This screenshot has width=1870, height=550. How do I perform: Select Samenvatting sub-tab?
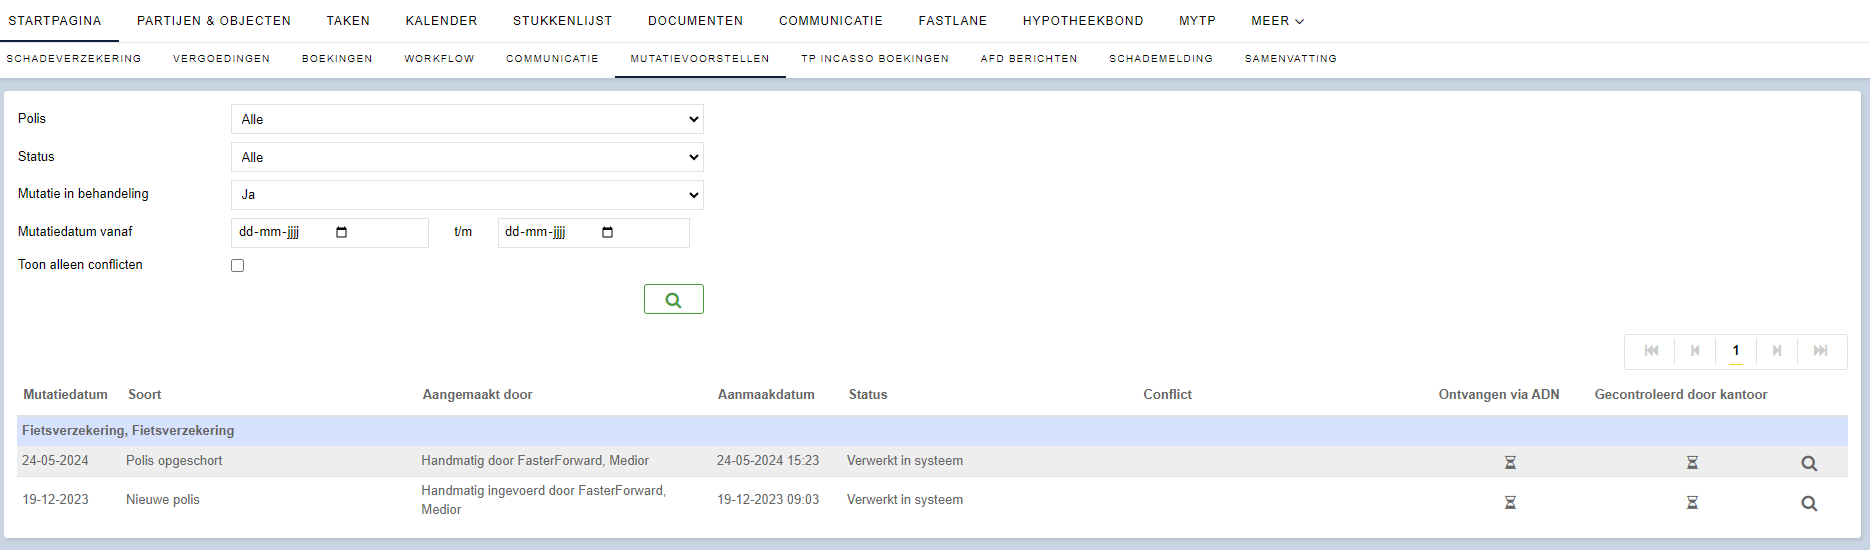pos(1290,59)
